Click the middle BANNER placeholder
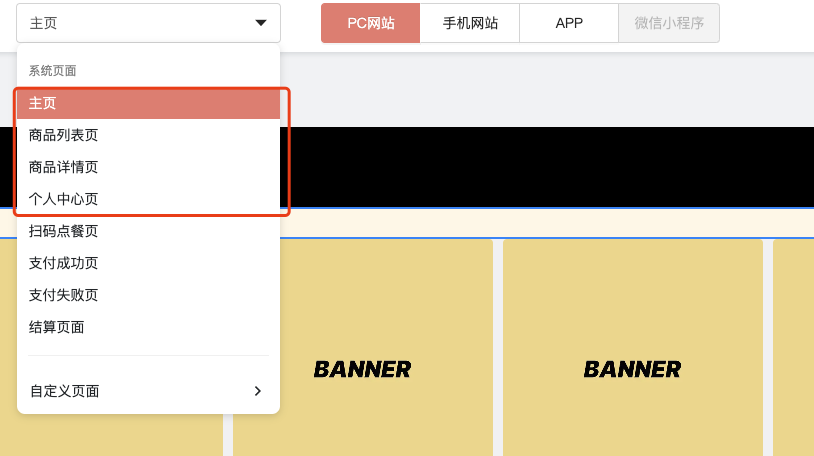The height and width of the screenshot is (456, 814). 362,348
